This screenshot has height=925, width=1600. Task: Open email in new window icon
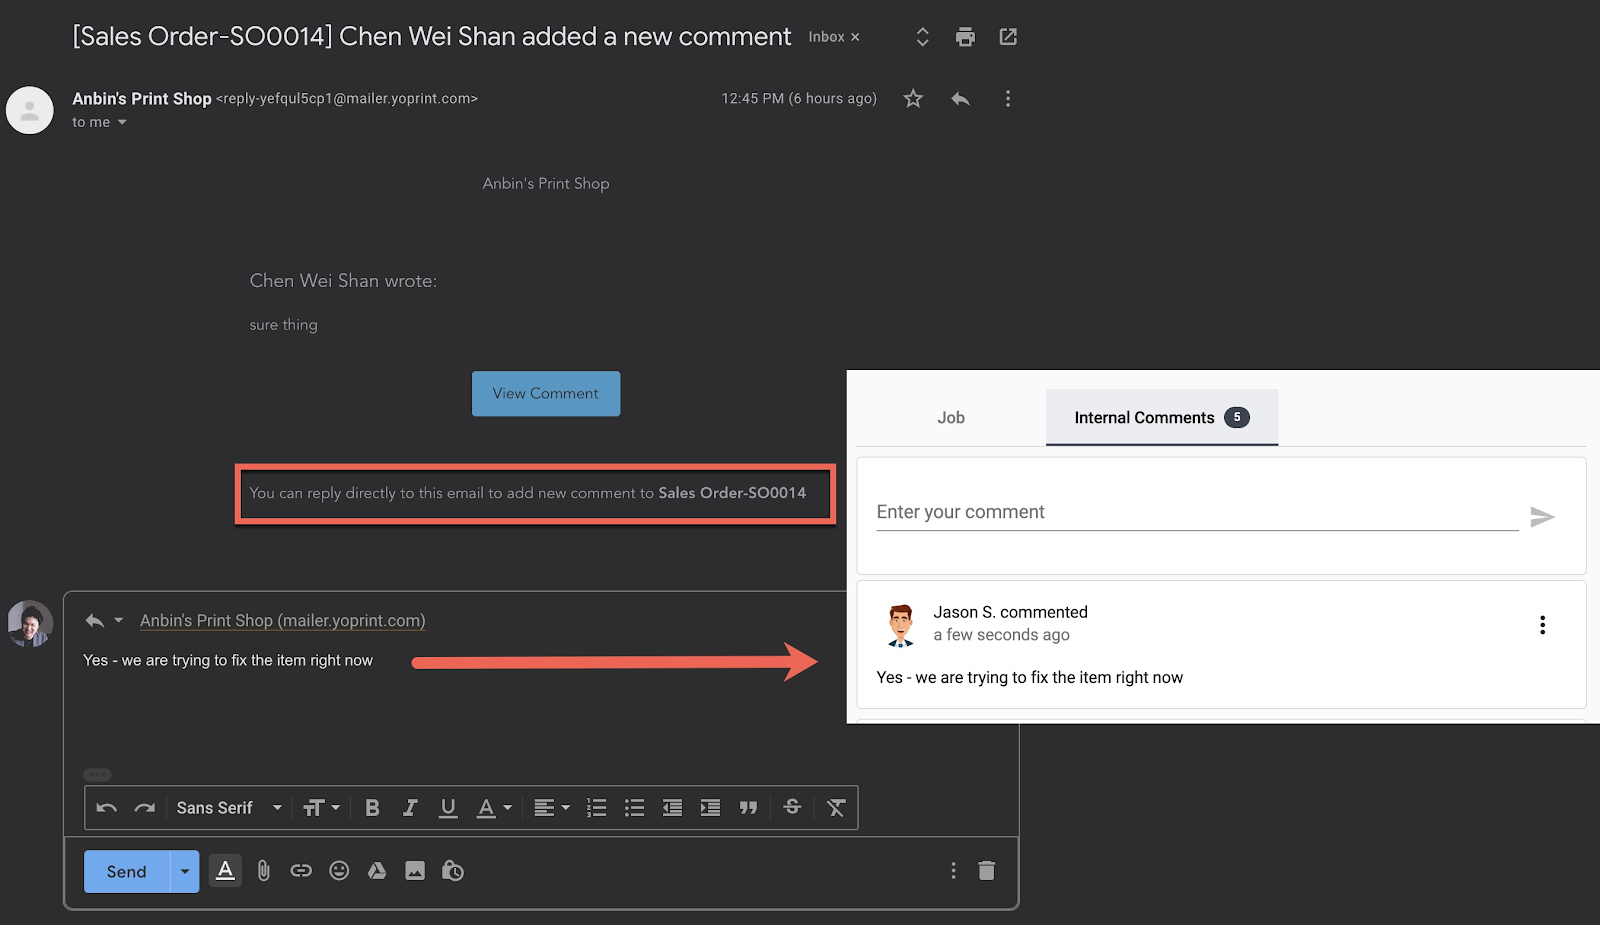1008,37
